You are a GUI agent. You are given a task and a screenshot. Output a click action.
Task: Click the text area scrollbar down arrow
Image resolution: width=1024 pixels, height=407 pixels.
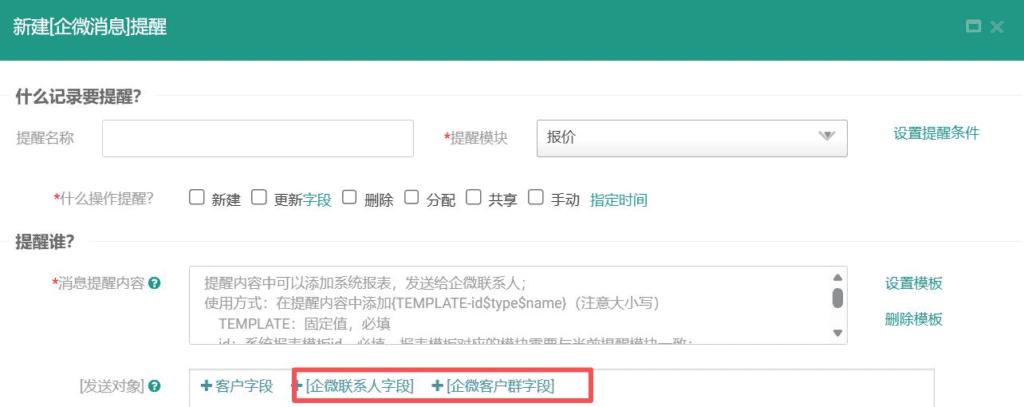tap(838, 333)
